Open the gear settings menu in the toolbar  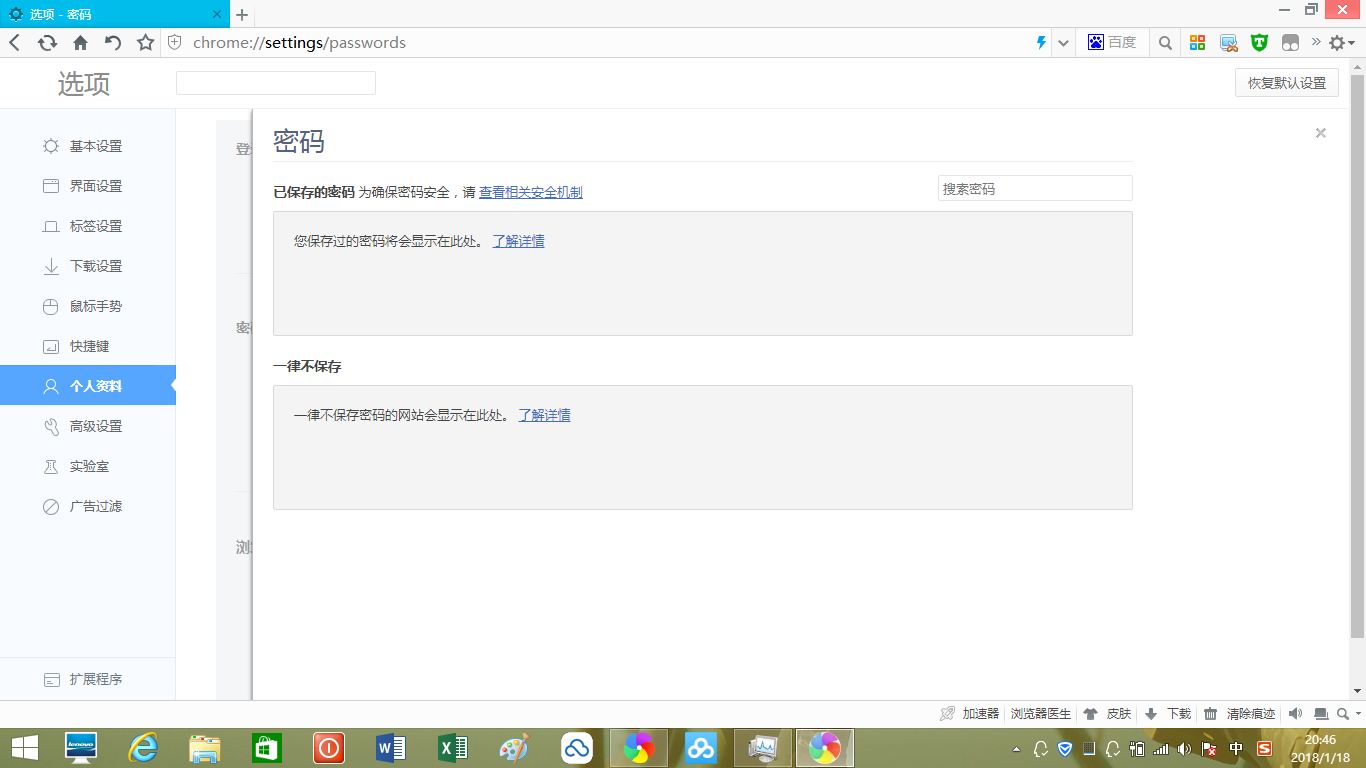[x=1341, y=43]
